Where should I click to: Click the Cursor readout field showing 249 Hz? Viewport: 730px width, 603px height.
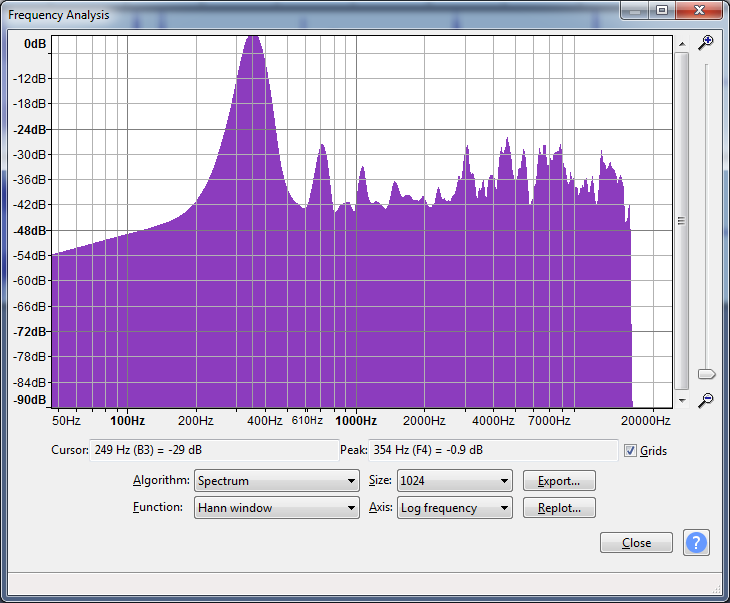coord(214,450)
